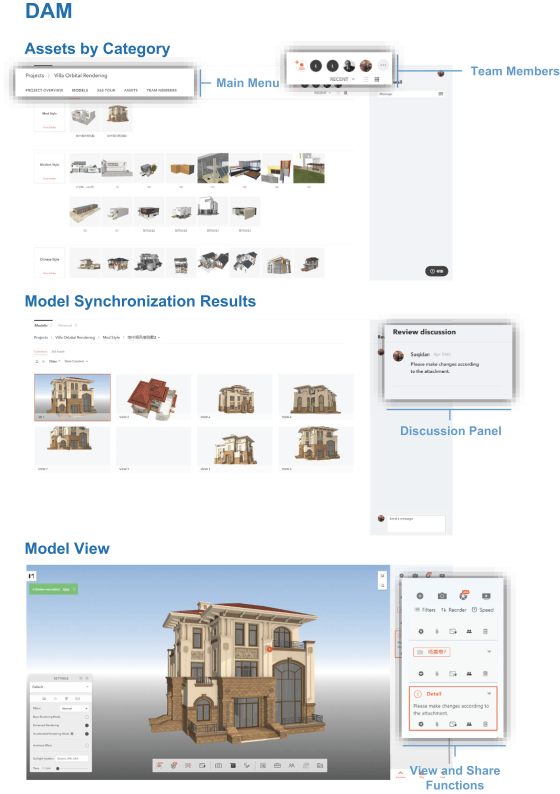Toggle Enhanced Rendering option
The width and height of the screenshot is (560, 794).
click(x=87, y=725)
